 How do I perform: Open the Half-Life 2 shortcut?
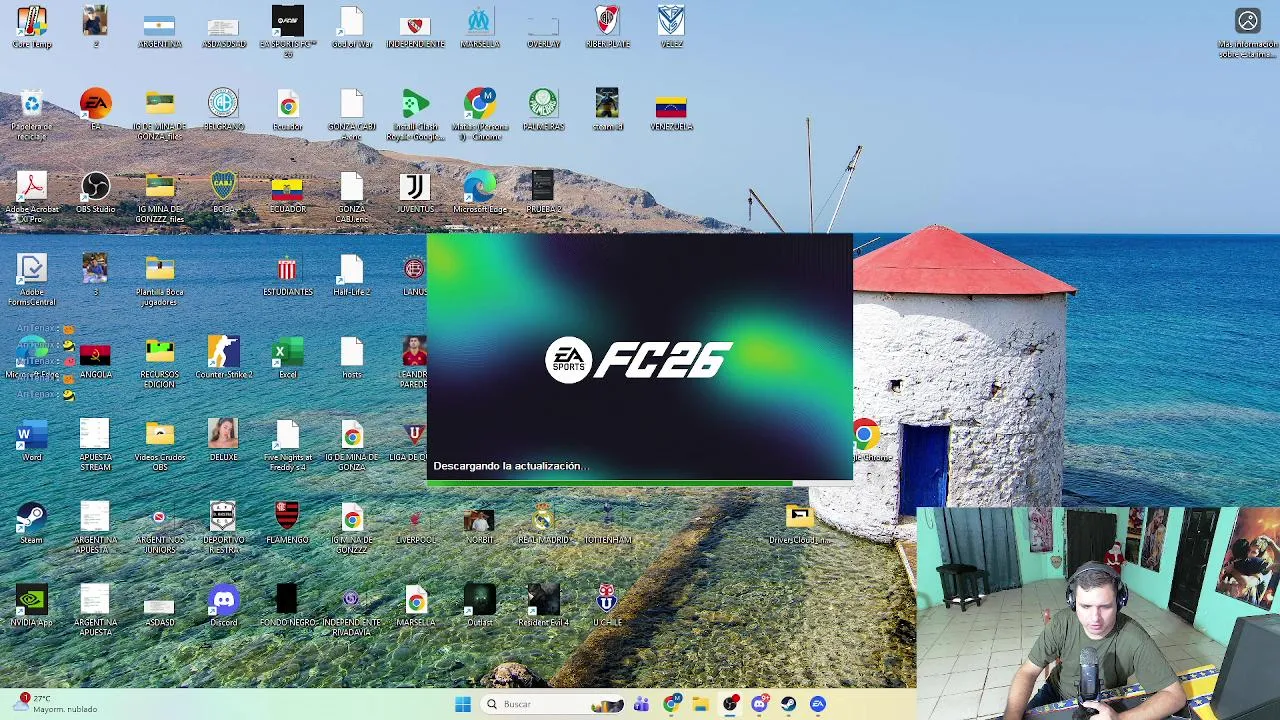(x=351, y=275)
